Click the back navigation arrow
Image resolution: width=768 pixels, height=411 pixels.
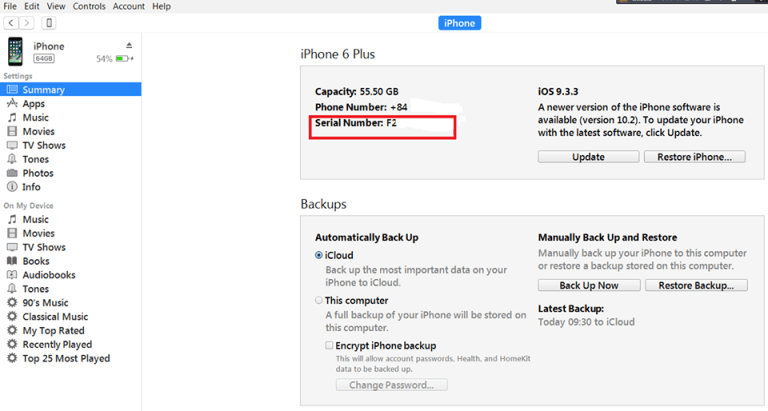click(x=12, y=23)
